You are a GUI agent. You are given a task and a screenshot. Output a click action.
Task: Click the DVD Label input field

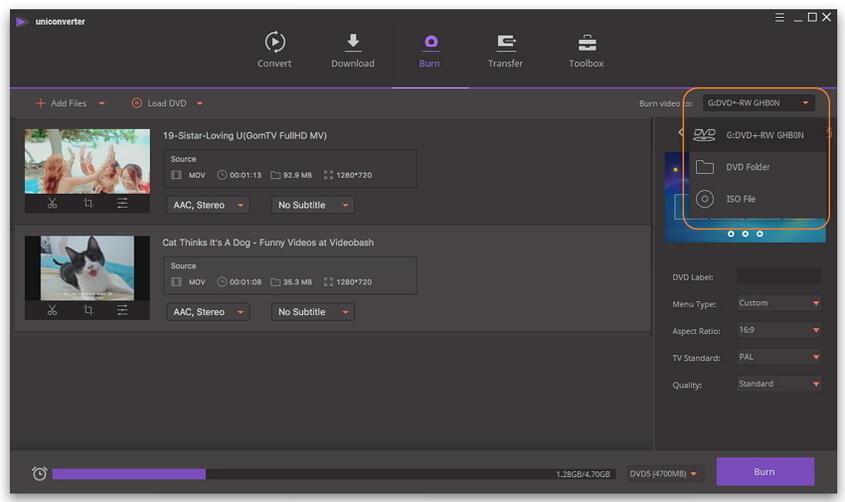click(779, 276)
